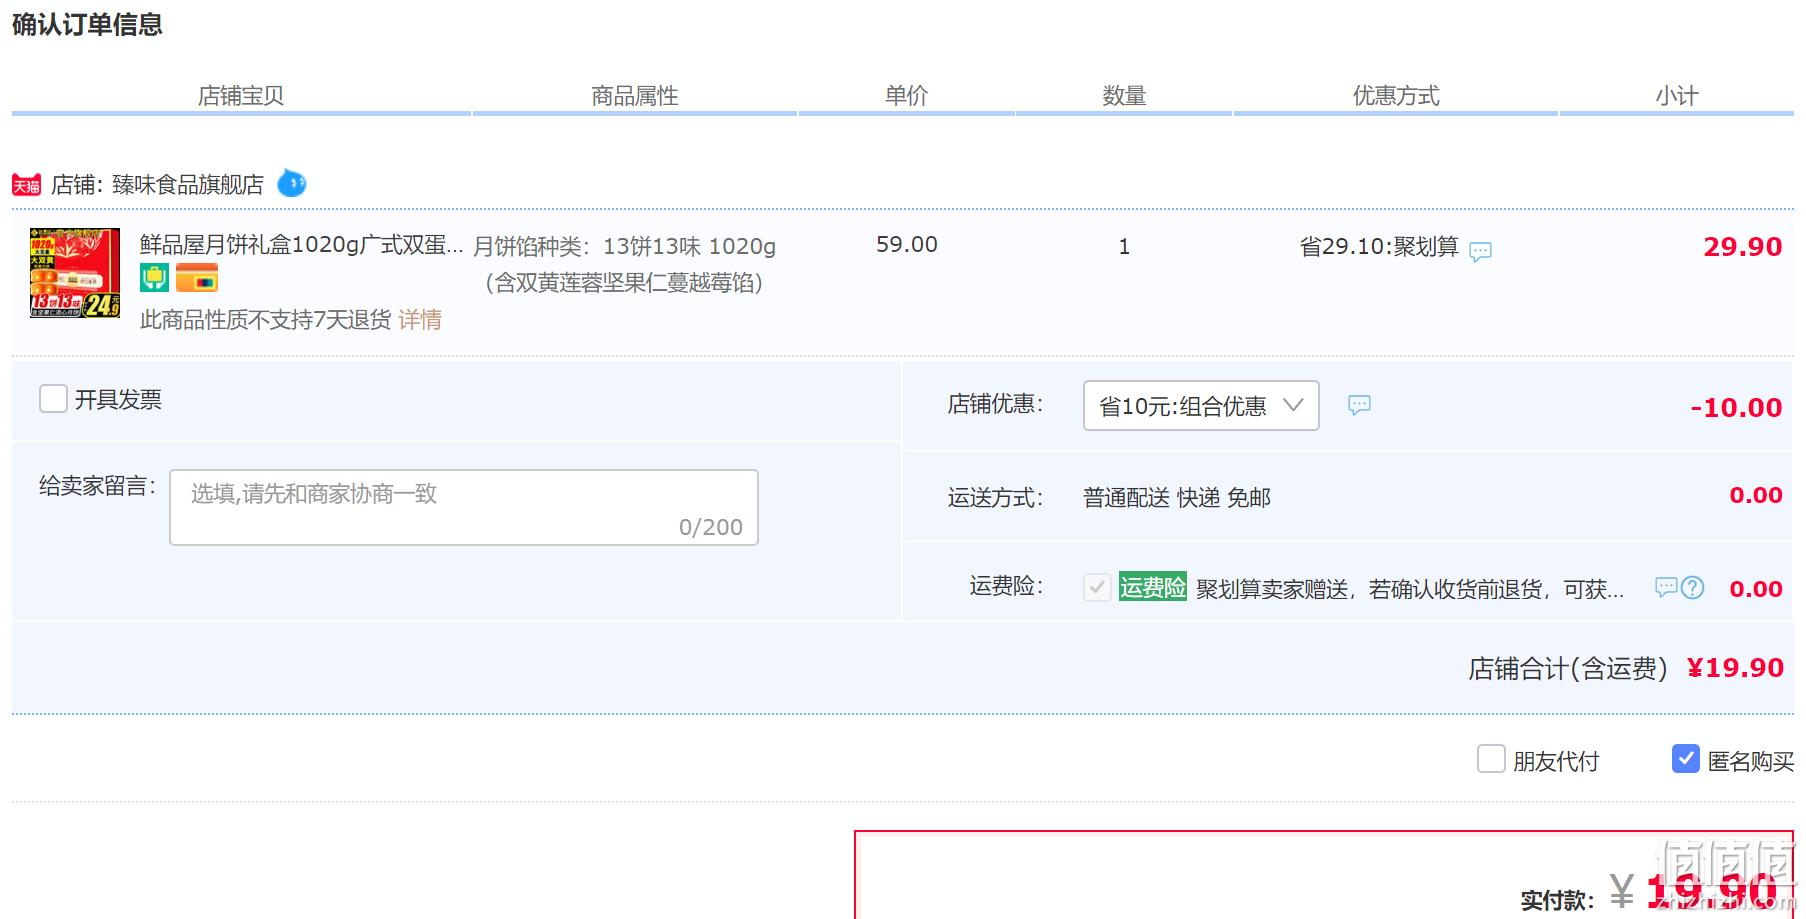Click the 省29.10:聚划算 discount text
This screenshot has width=1806, height=919.
coord(1379,247)
